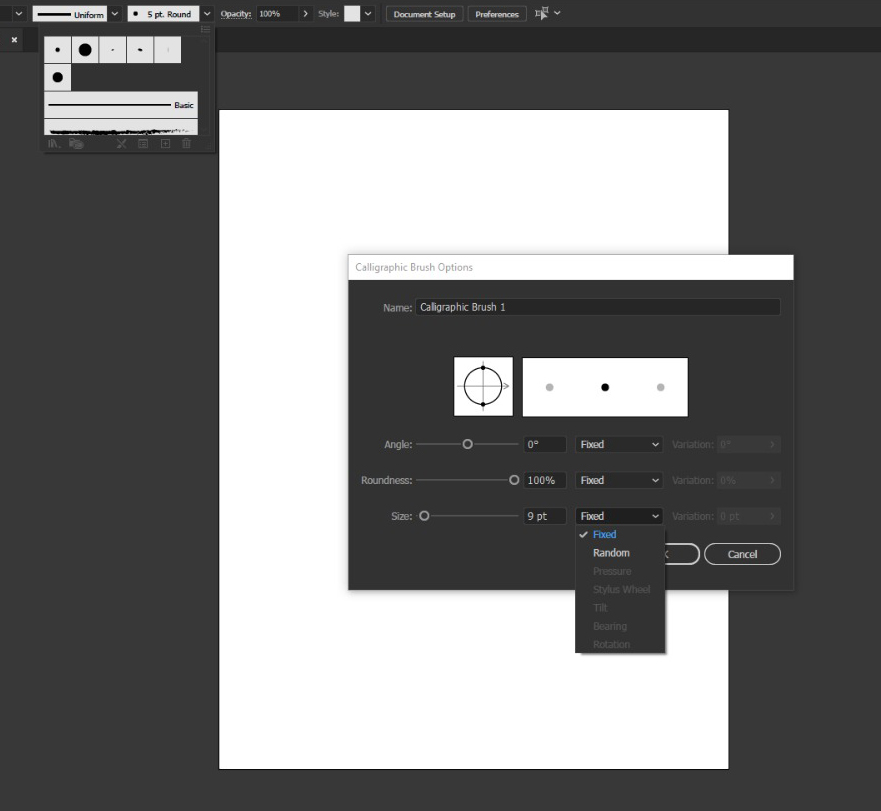Screen dimensions: 881x811
Task: Click Remove Brush Stroke icon
Action: tap(121, 144)
